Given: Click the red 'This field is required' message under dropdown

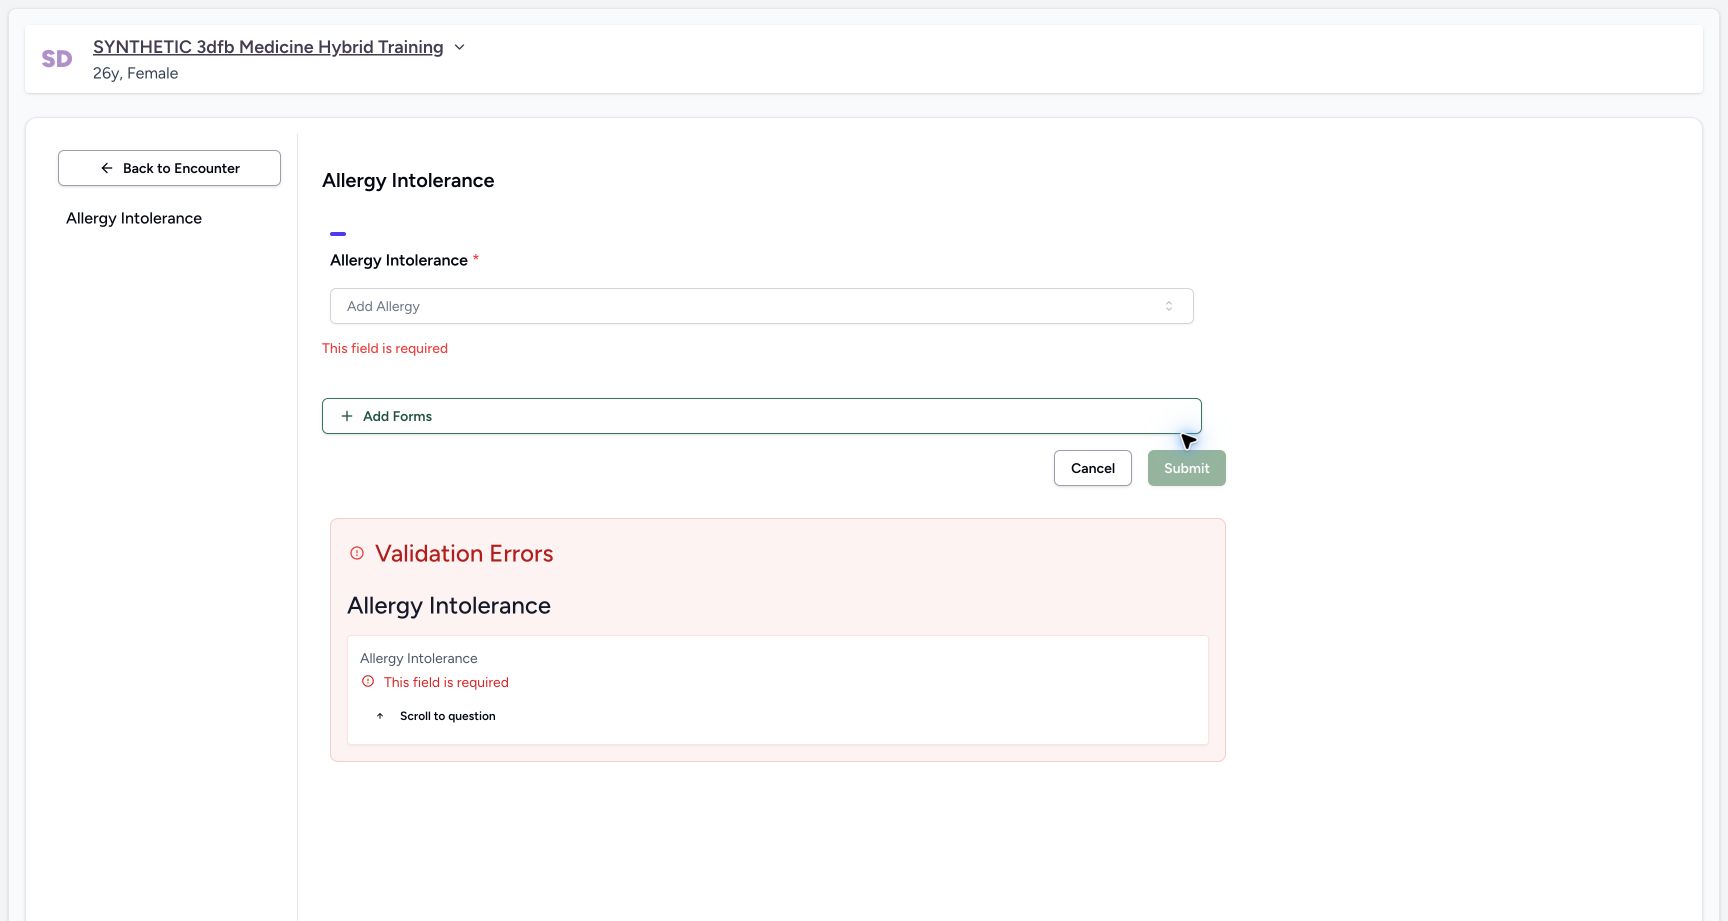Looking at the screenshot, I should pos(385,348).
